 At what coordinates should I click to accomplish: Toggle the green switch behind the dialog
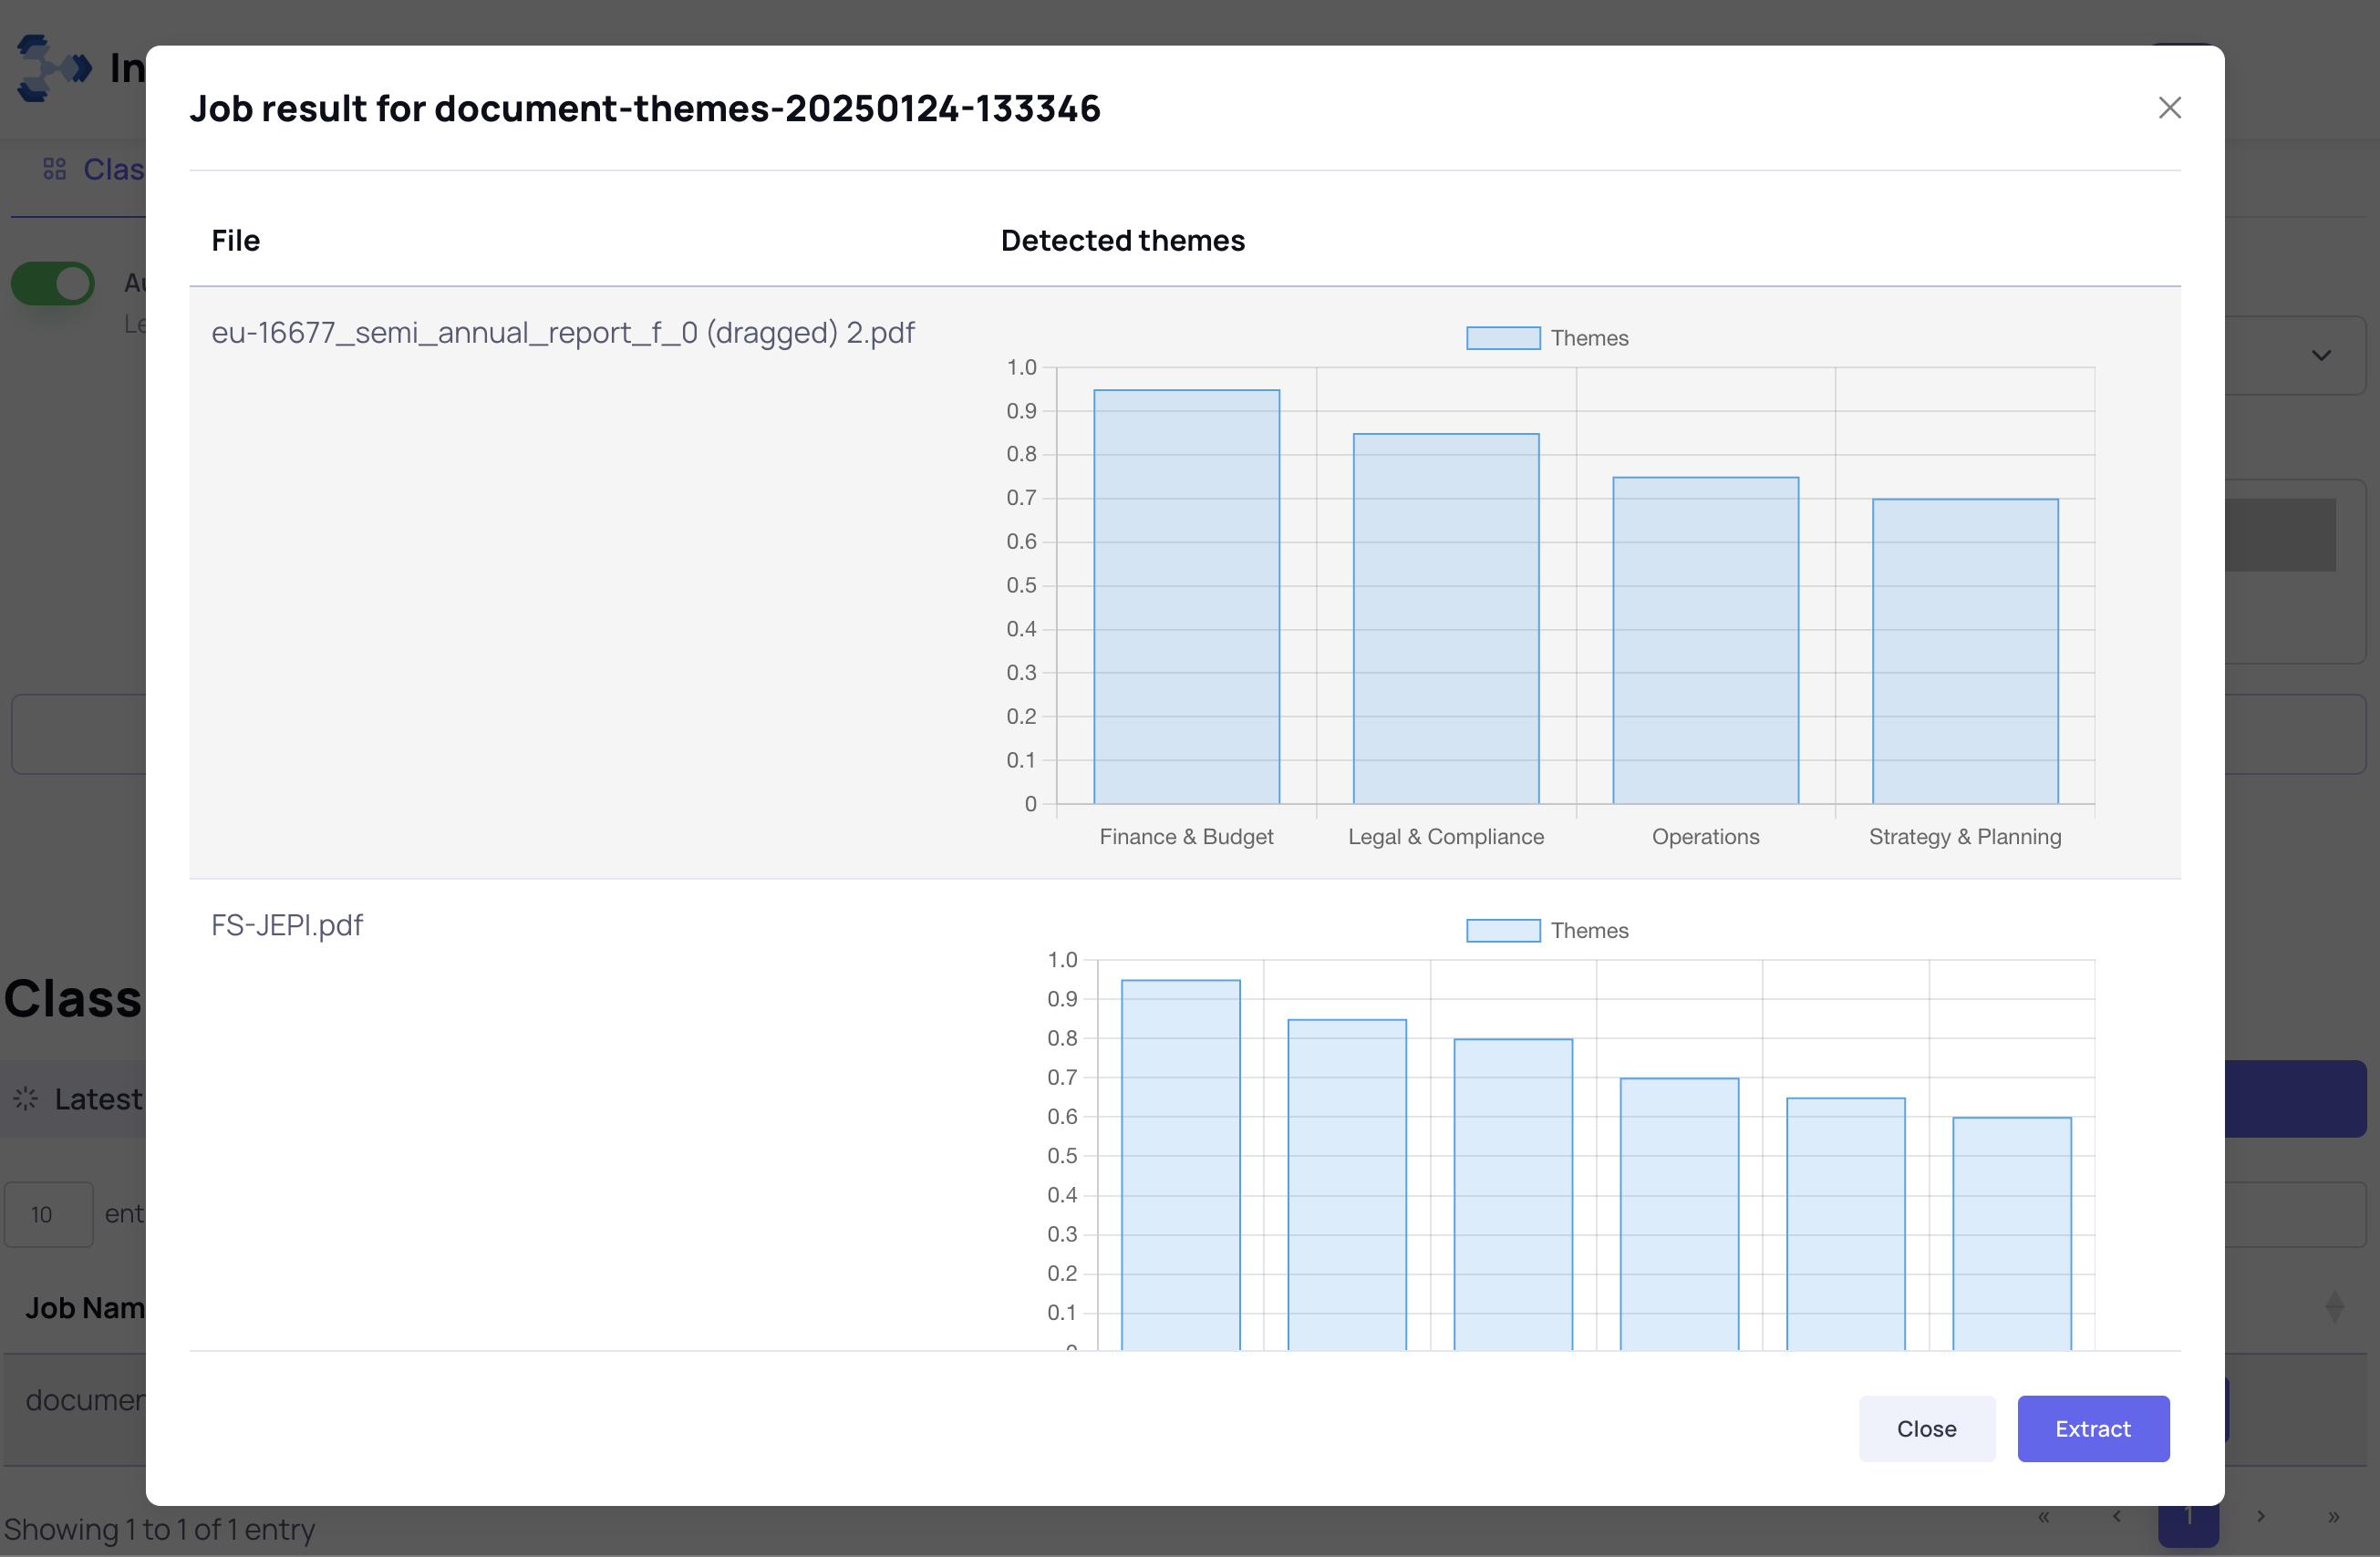[53, 284]
